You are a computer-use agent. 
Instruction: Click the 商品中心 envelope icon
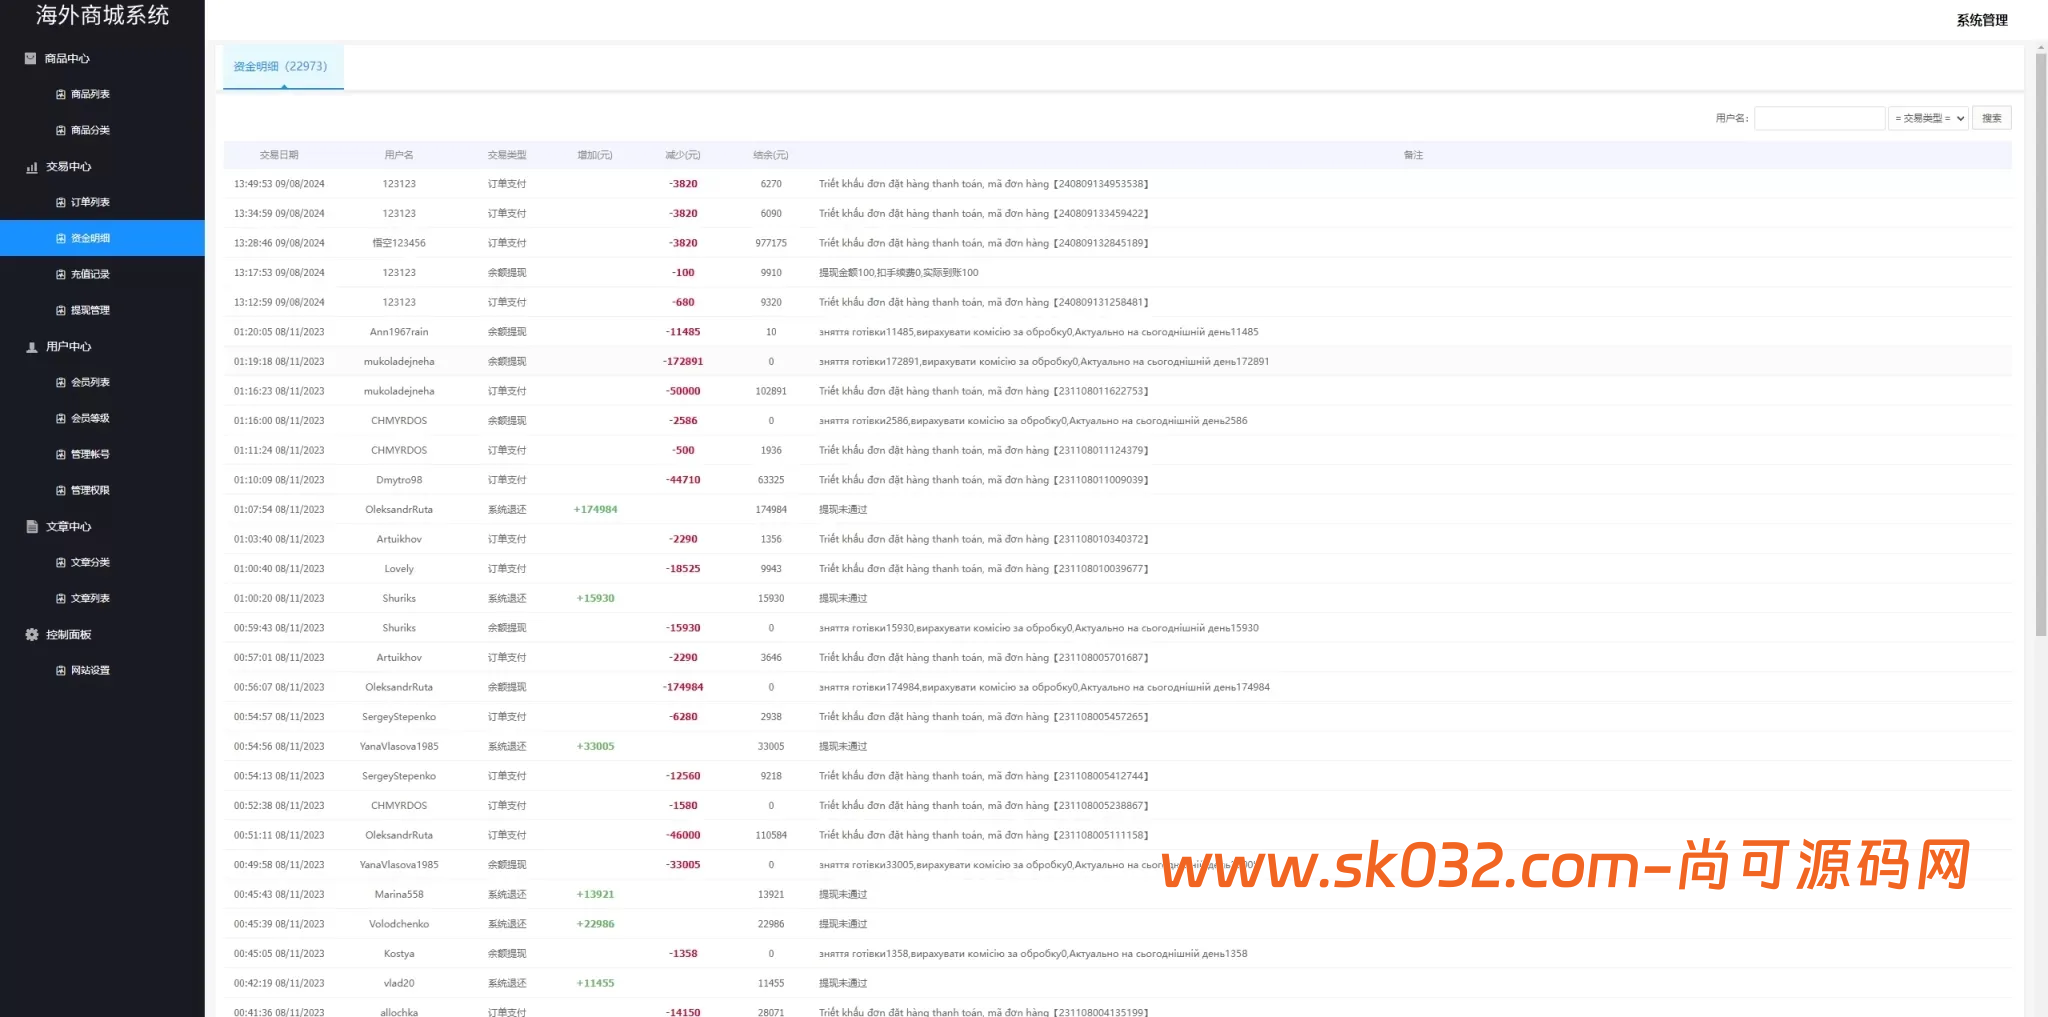(31, 59)
